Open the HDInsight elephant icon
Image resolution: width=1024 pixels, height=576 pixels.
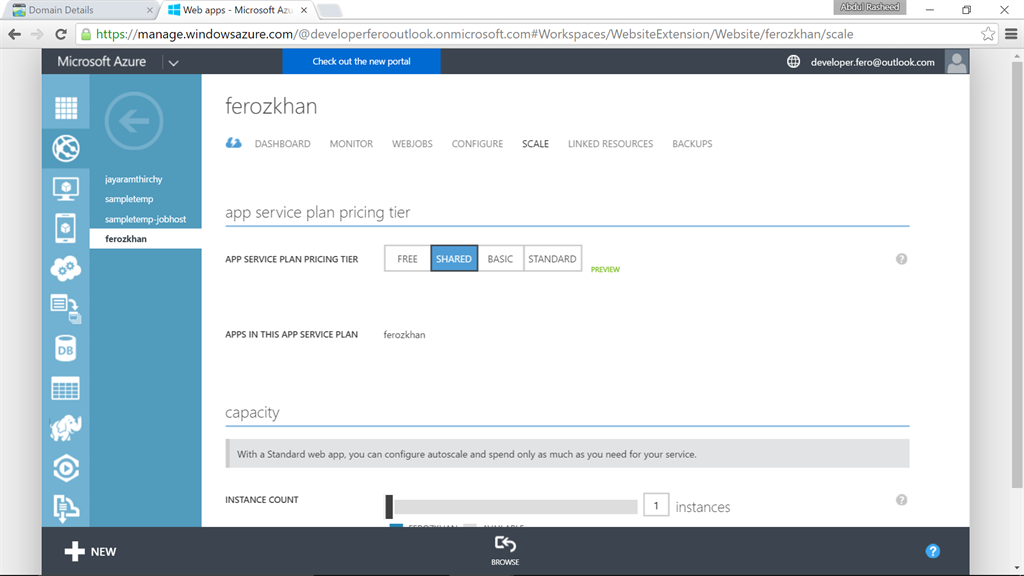66,428
